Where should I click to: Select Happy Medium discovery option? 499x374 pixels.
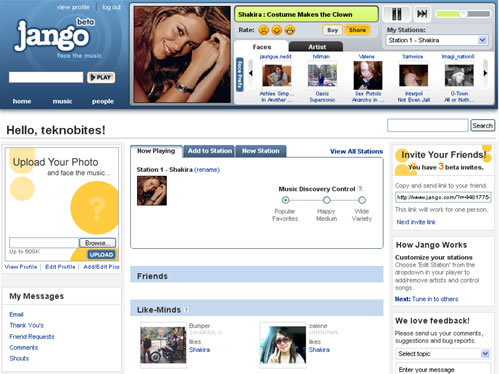point(327,200)
